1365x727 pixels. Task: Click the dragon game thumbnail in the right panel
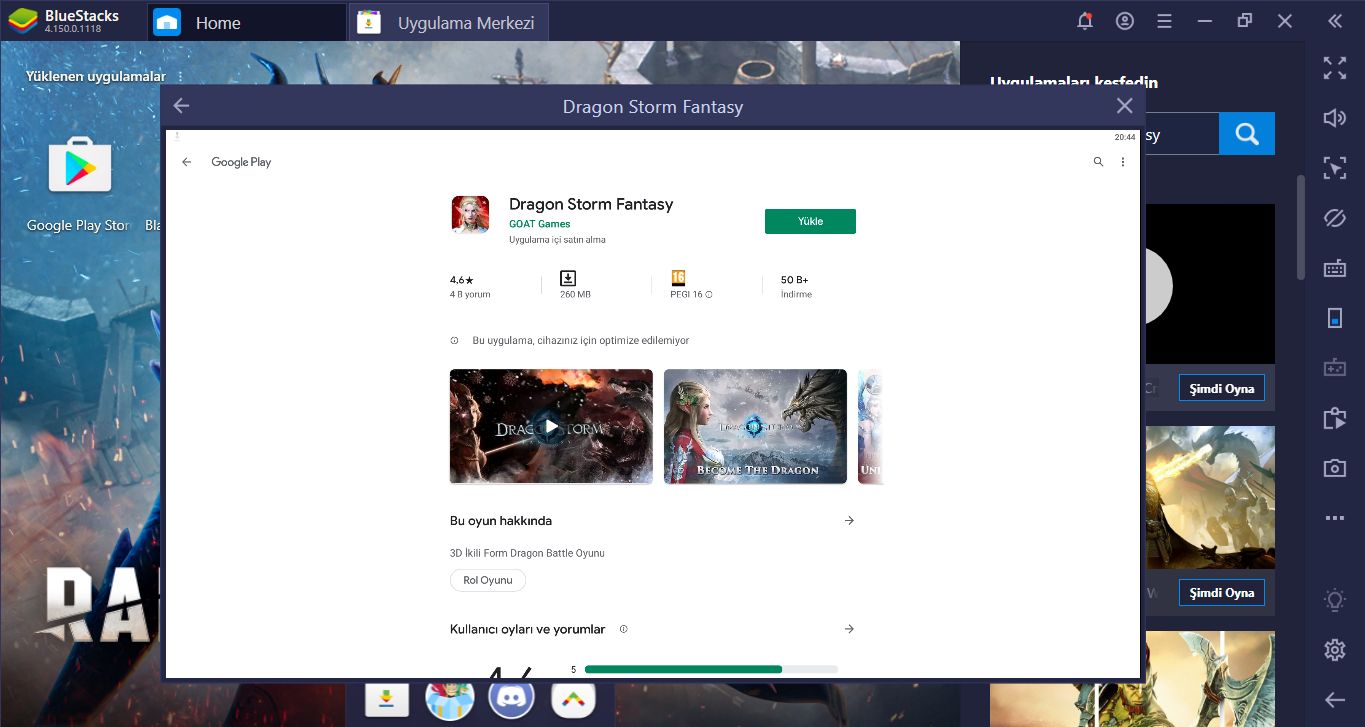click(x=1210, y=498)
